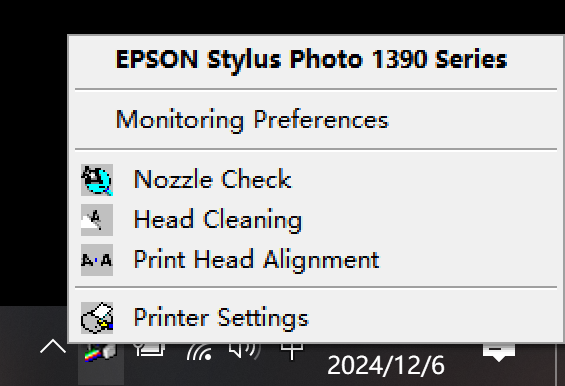
Task: Click the 2024/12/6 taskbar date
Action: click(x=386, y=365)
